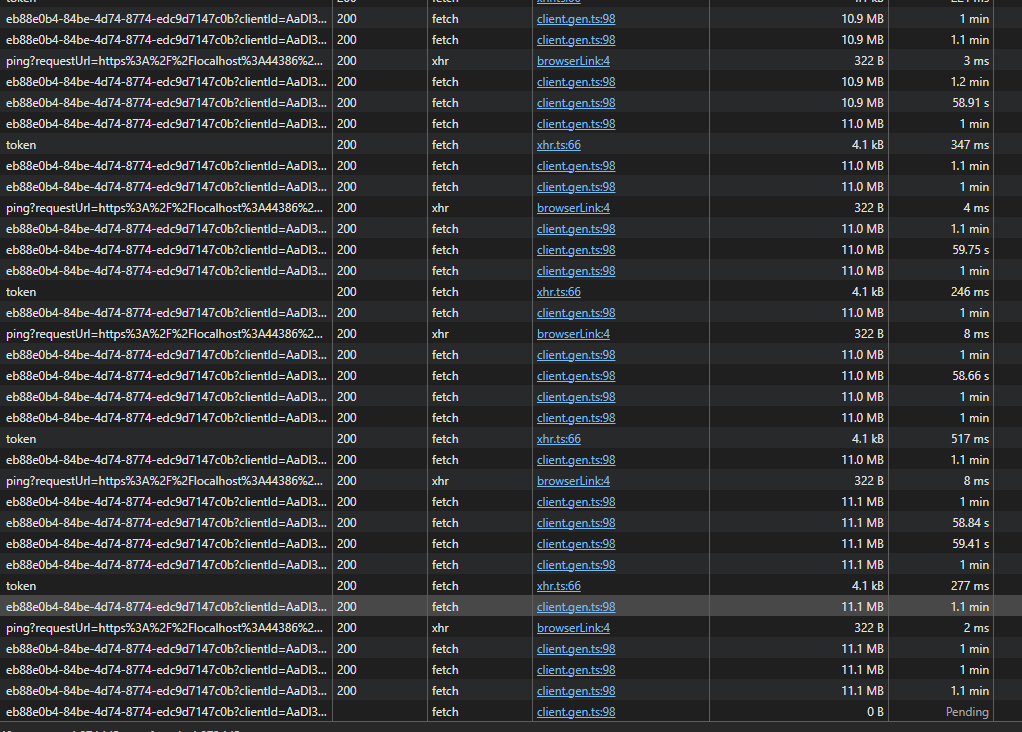Select the ping request name taking 2 ms
The height and width of the screenshot is (732, 1022).
(x=165, y=628)
